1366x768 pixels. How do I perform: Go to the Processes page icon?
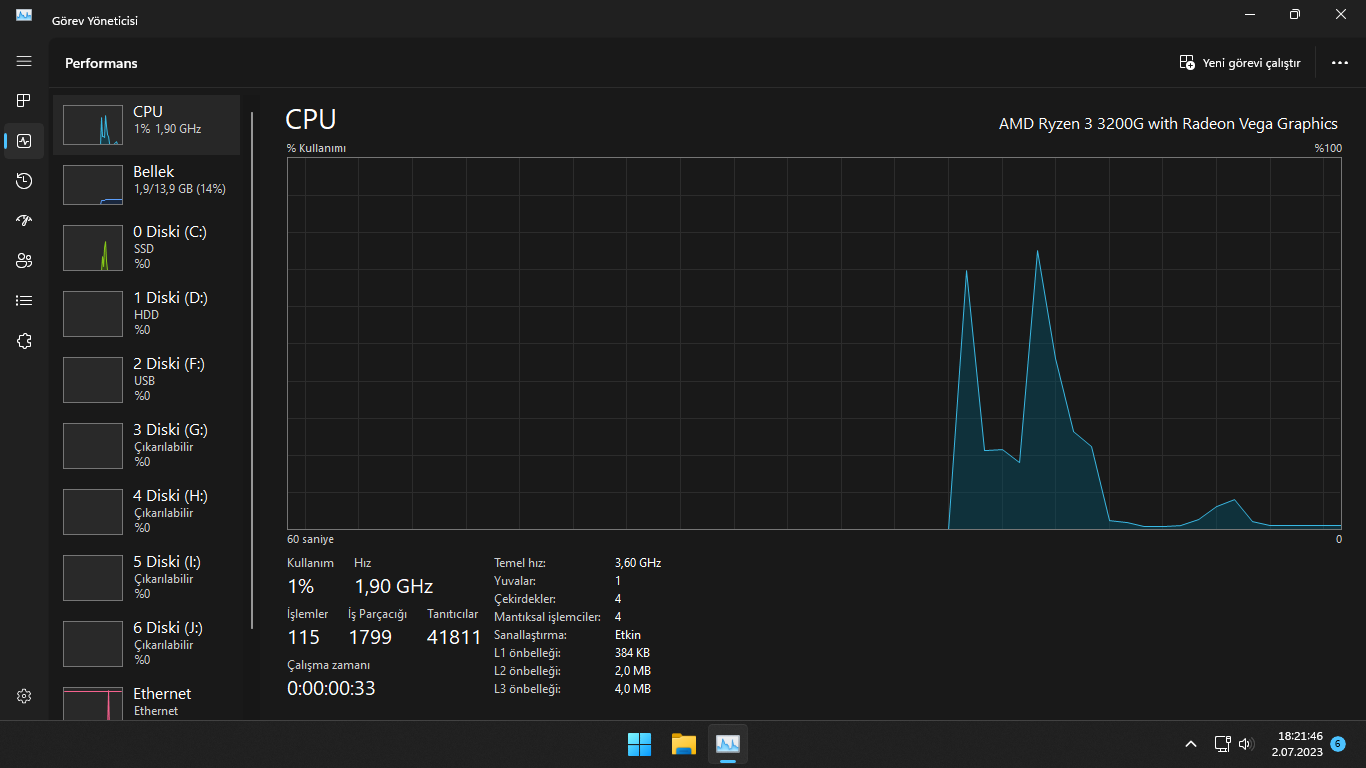click(24, 100)
